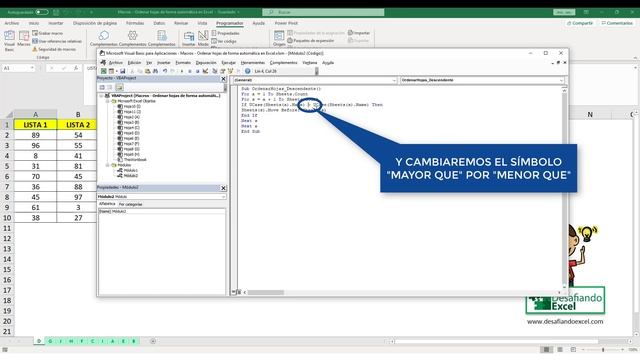This screenshot has width=640, height=360.
Task: Click the Origen XML icon
Action: coord(279,38)
